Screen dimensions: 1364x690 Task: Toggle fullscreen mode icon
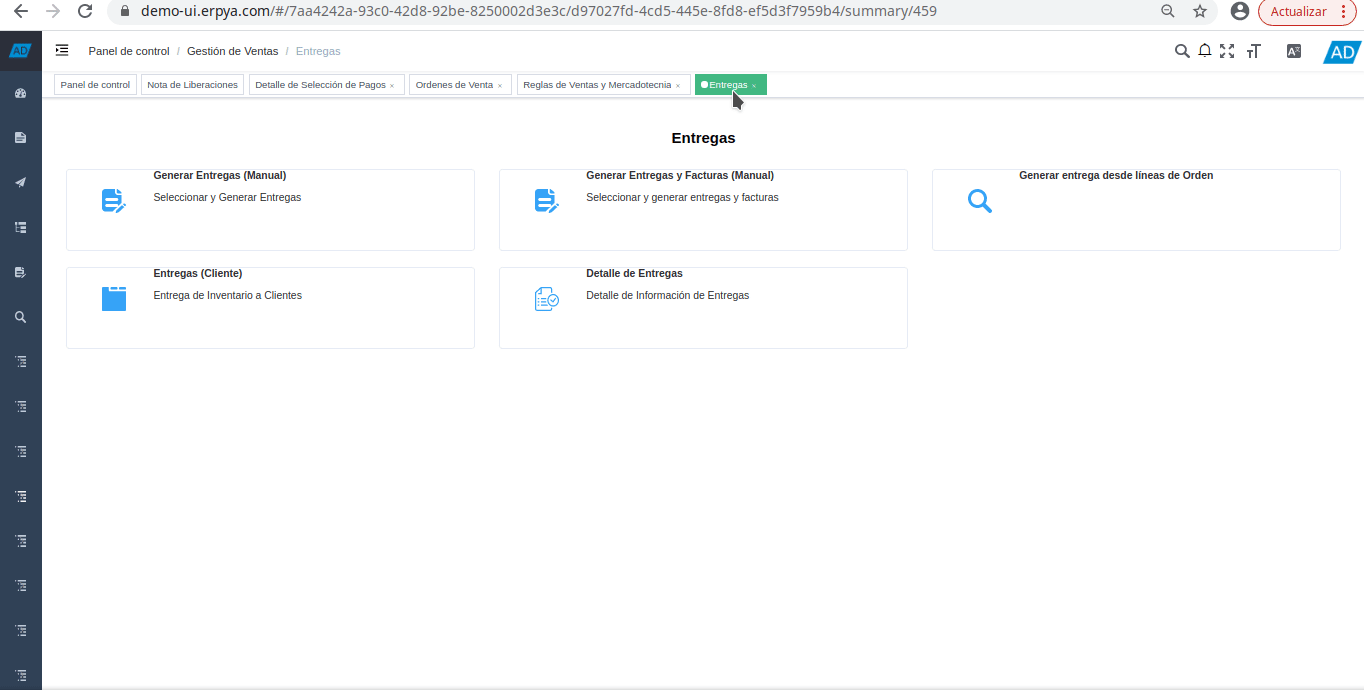click(x=1227, y=51)
